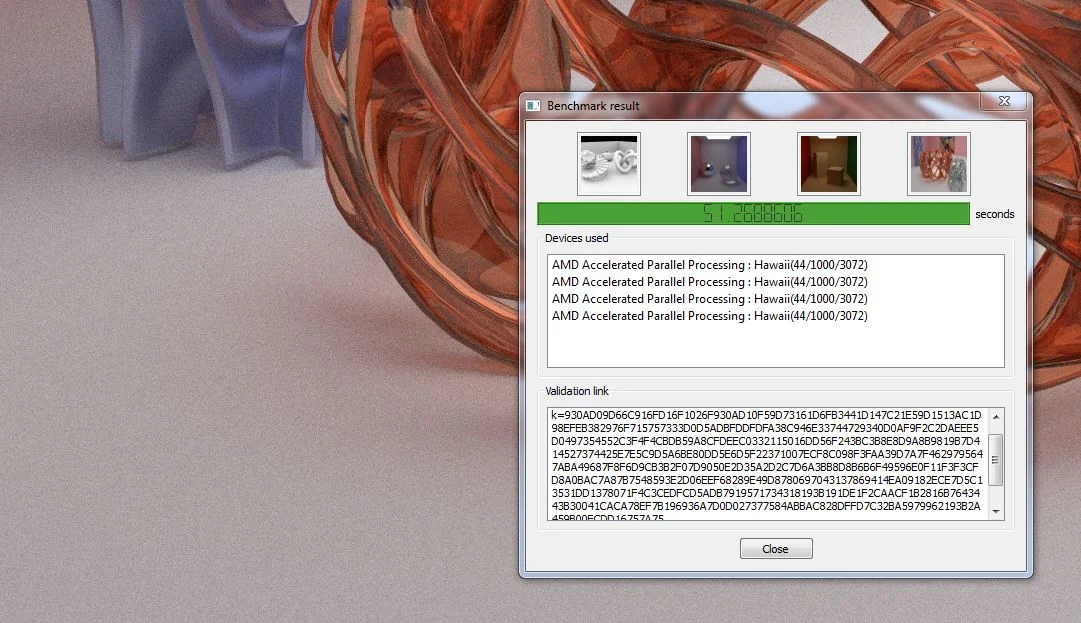Click validation line starting "98EFEB382976"
Viewport: 1081px width, 623px height.
(x=765, y=428)
